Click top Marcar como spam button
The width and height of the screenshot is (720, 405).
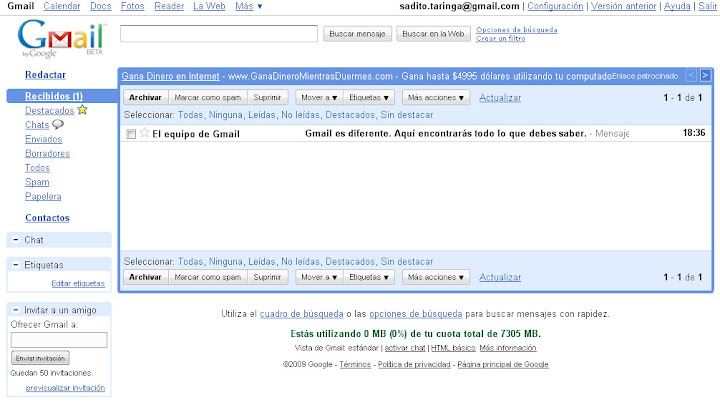click(x=208, y=97)
